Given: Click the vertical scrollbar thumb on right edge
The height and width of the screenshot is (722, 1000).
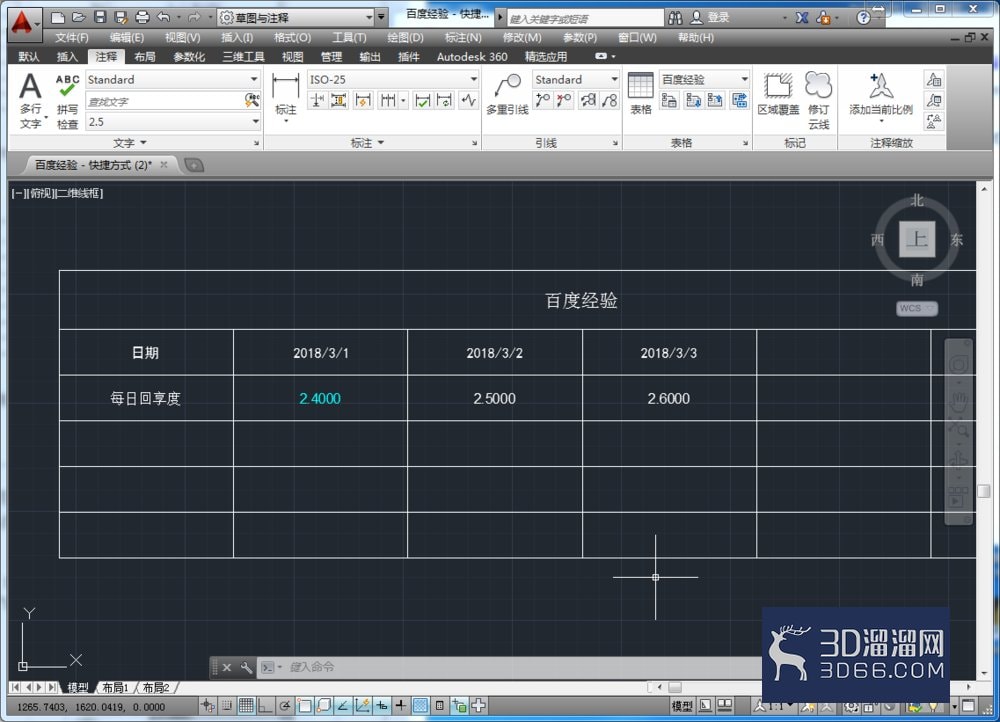Looking at the screenshot, I should (x=984, y=491).
